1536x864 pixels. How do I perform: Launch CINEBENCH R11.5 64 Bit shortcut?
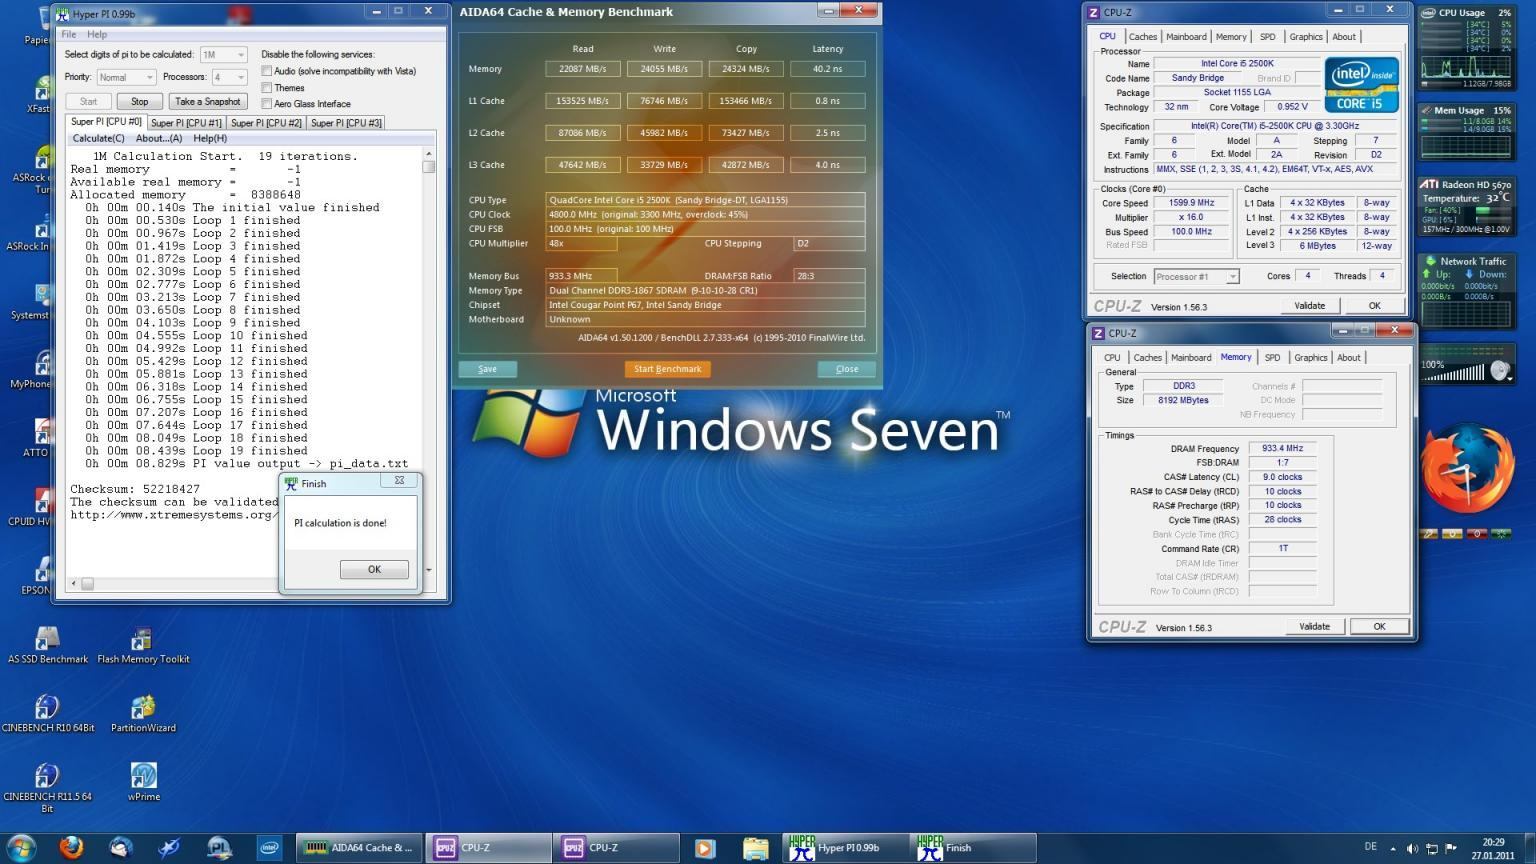click(47, 787)
